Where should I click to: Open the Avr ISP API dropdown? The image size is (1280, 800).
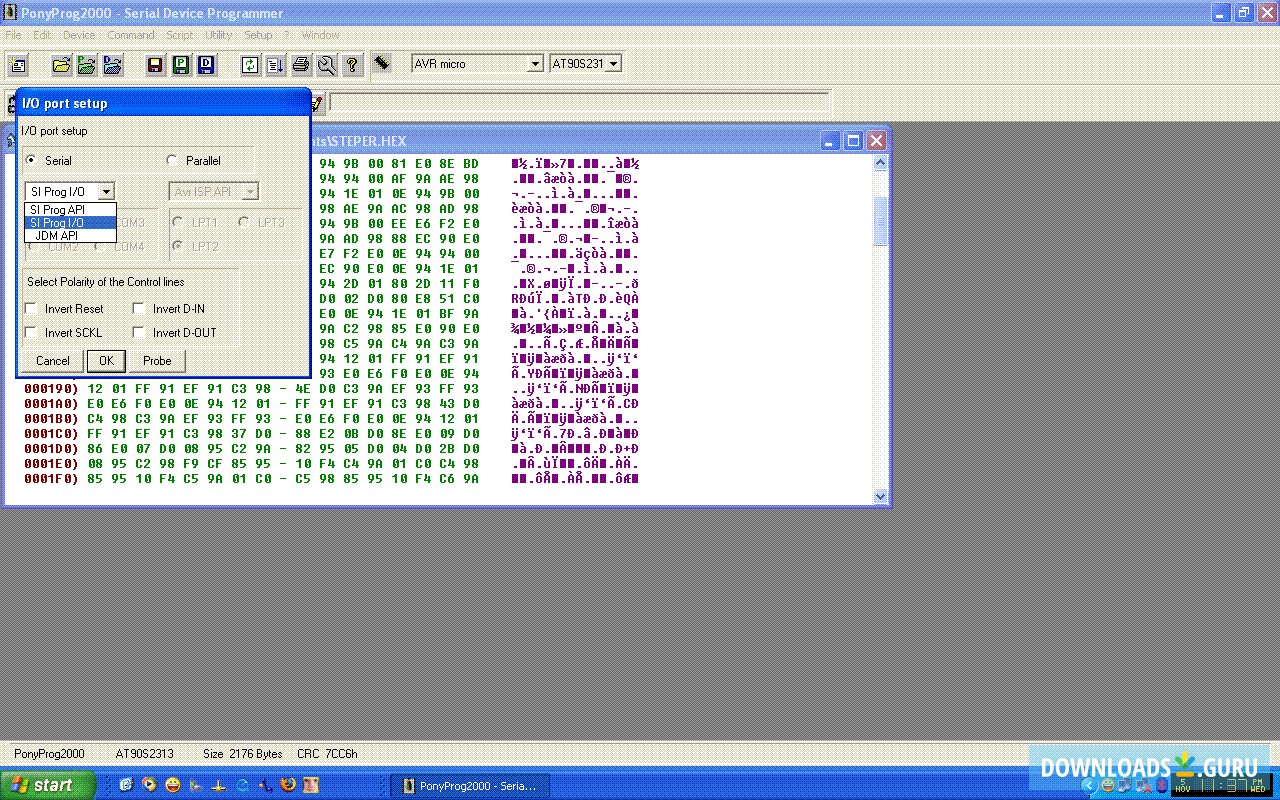(250, 191)
